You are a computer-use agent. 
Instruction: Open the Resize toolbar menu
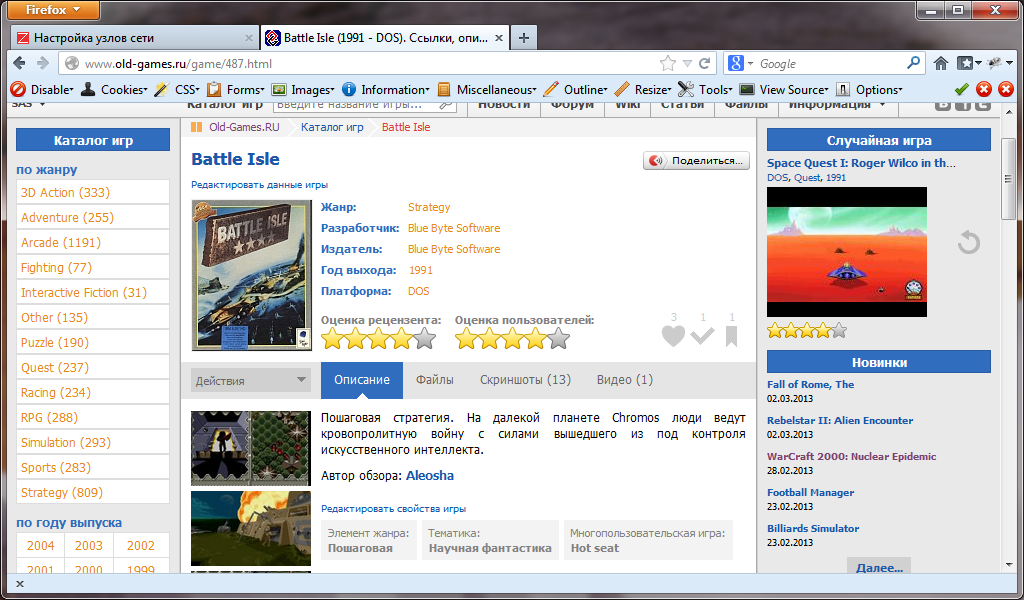point(643,89)
